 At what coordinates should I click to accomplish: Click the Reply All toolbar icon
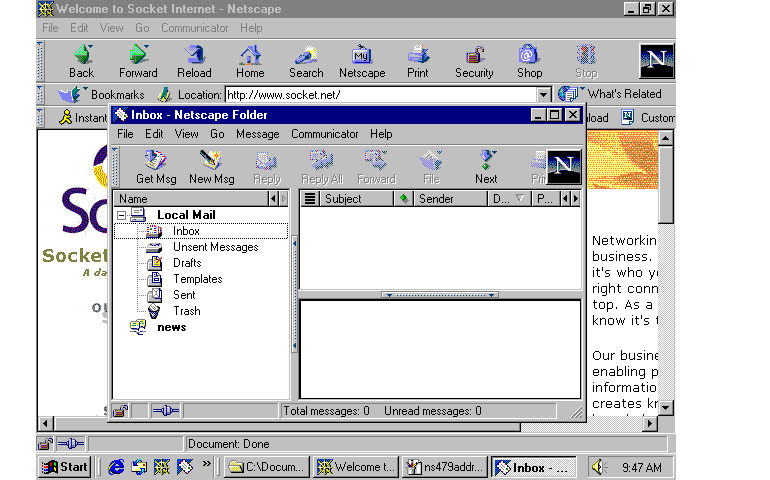tap(322, 168)
